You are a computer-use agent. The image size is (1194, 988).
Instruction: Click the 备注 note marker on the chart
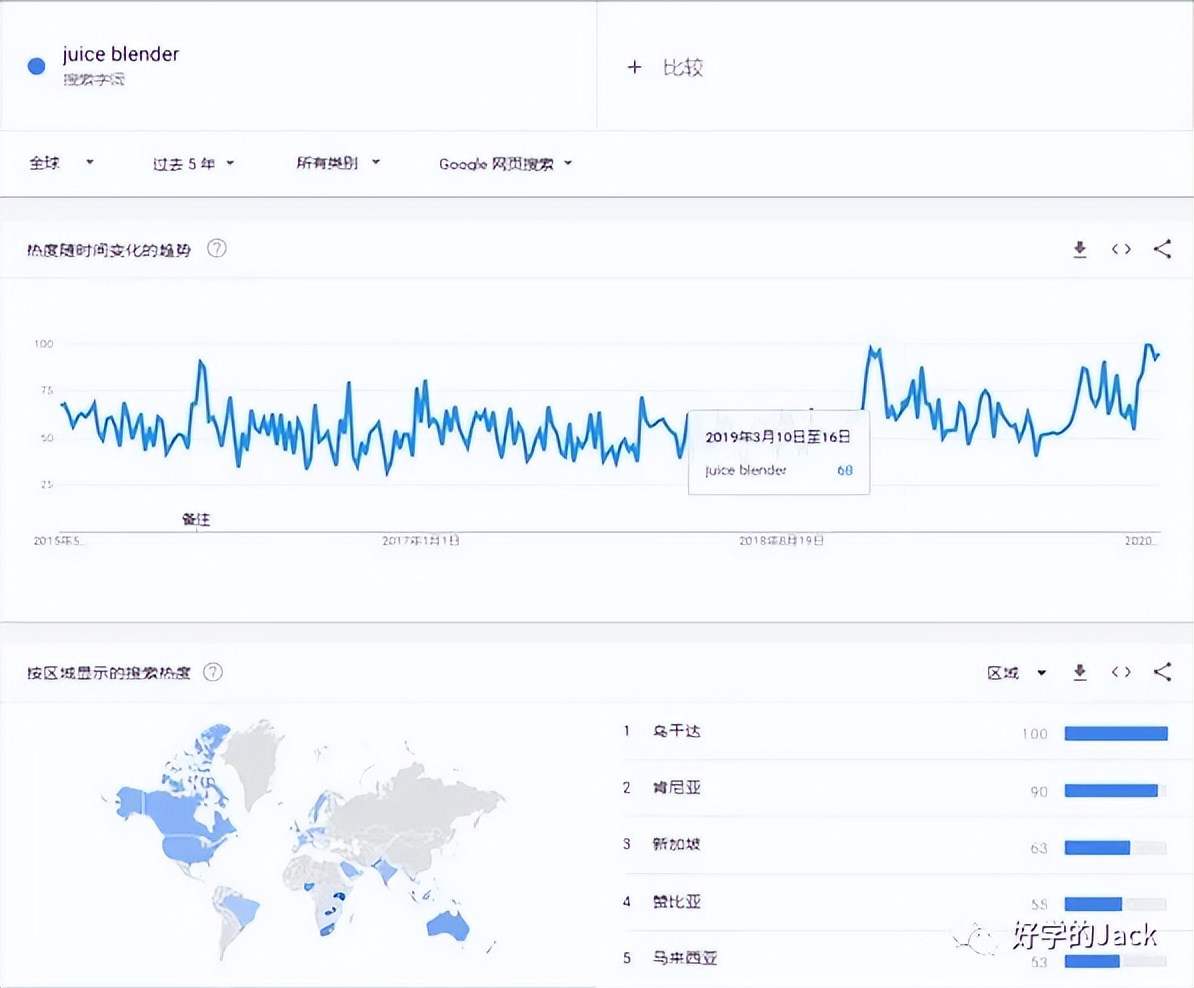196,520
